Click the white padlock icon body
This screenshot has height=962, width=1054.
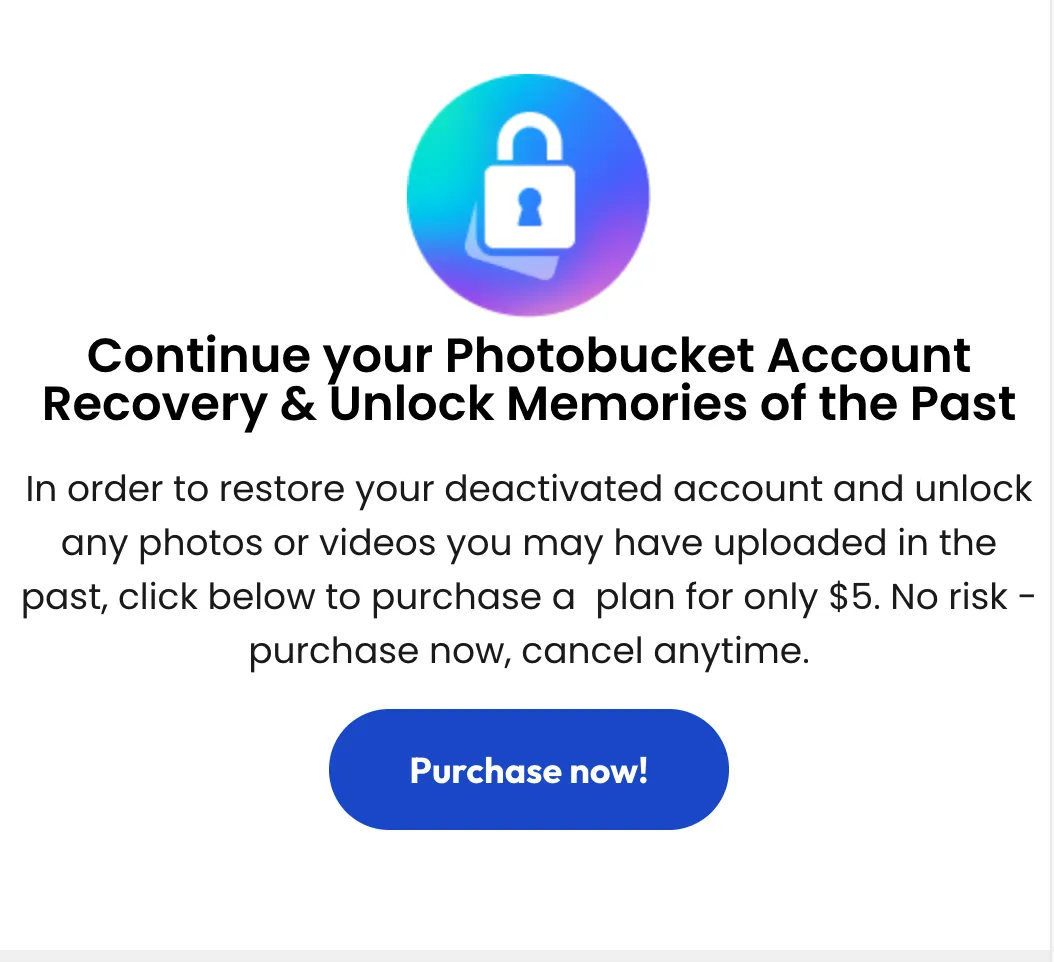tap(530, 207)
